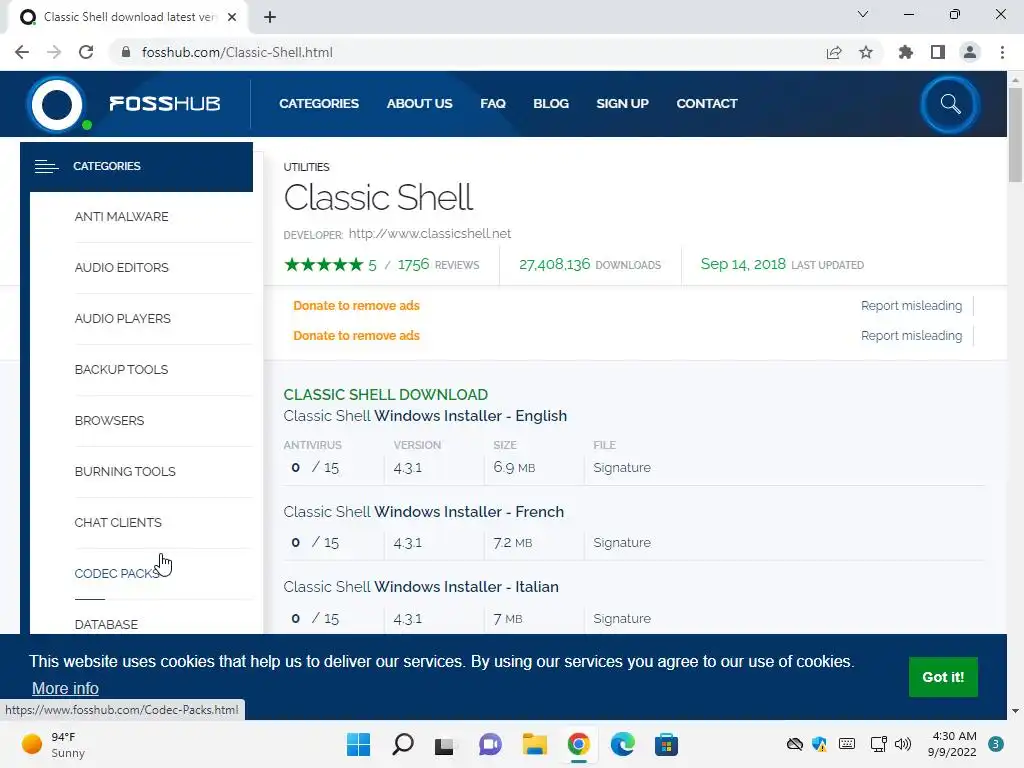The width and height of the screenshot is (1024, 768).
Task: Select SIGN UP in the navigation
Action: click(622, 104)
